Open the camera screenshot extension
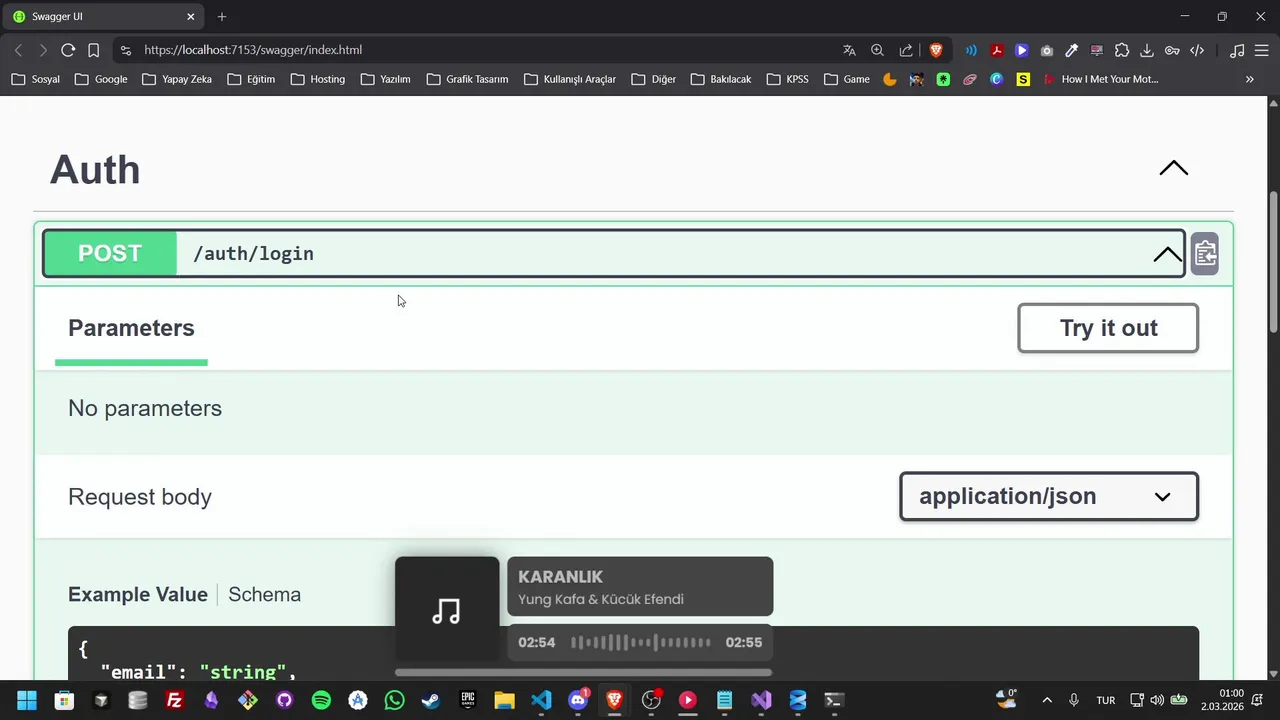Screen dimensions: 1280x720 click(1047, 50)
